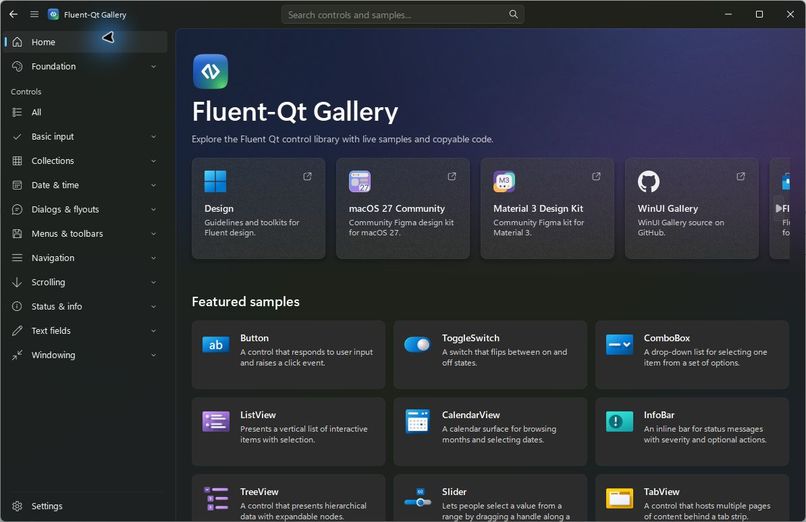Click the Navigation lines icon

17,258
